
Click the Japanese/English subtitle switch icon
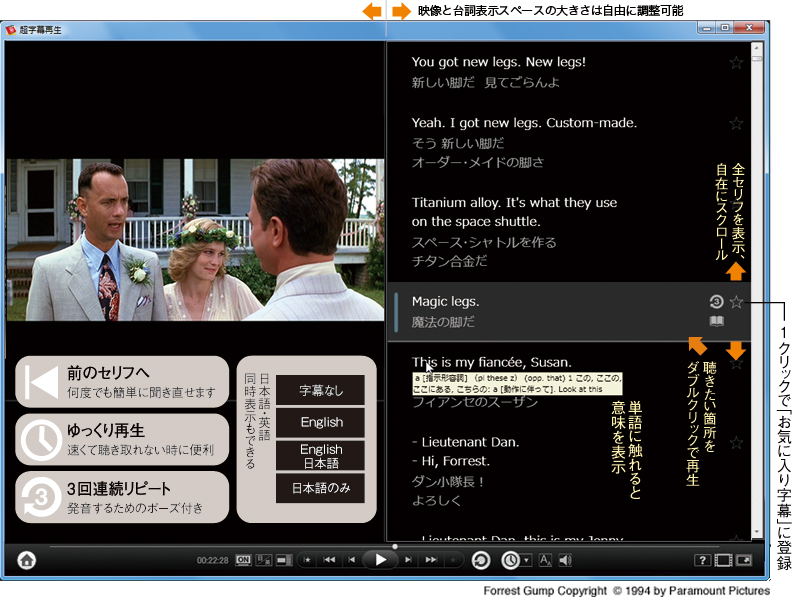point(263,560)
